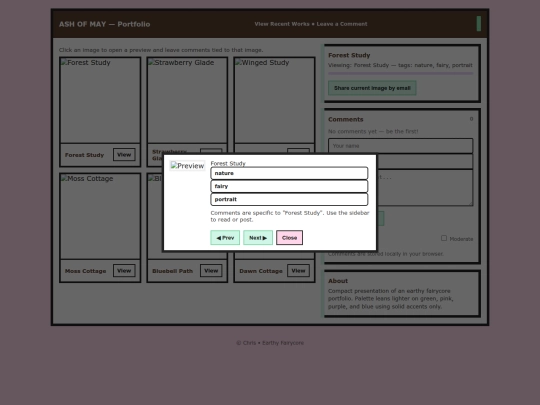Click View button for Moss Cottage
Image resolution: width=540 pixels, height=405 pixels.
click(124, 271)
